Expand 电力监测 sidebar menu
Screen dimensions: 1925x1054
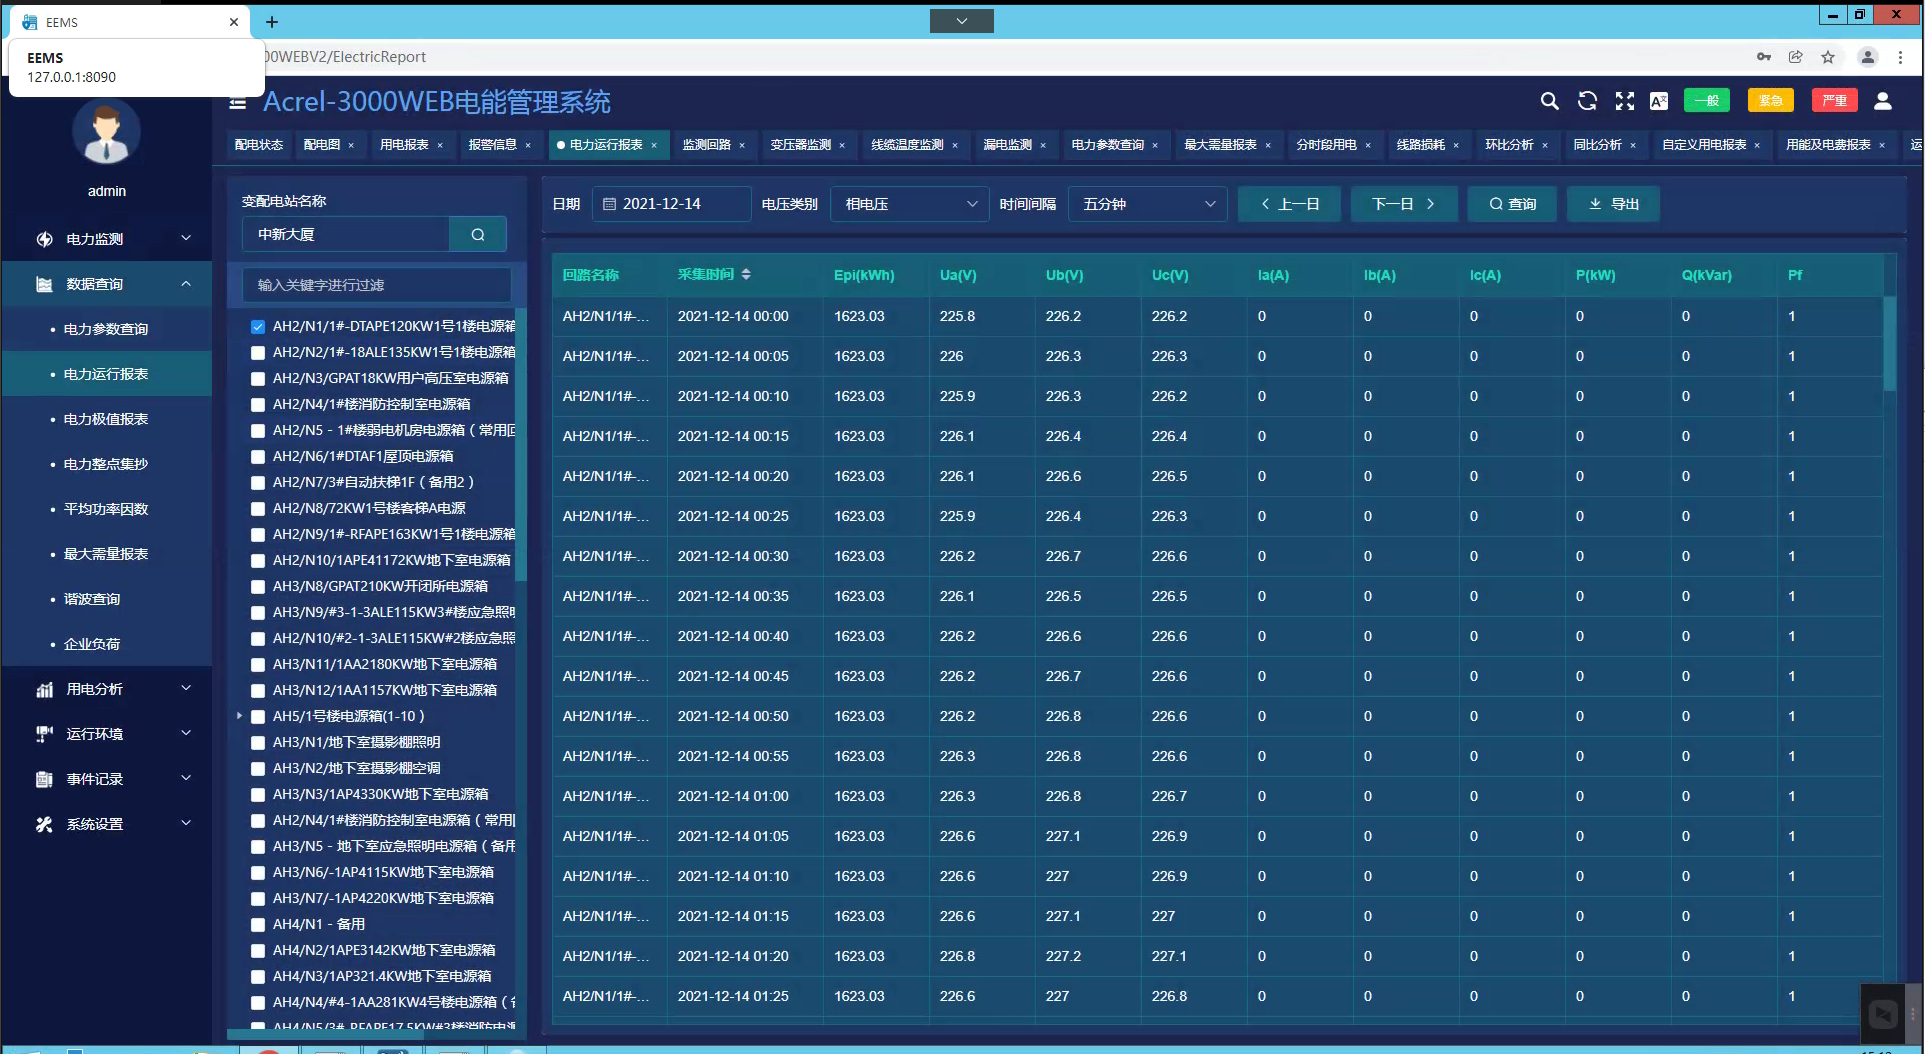pos(106,239)
